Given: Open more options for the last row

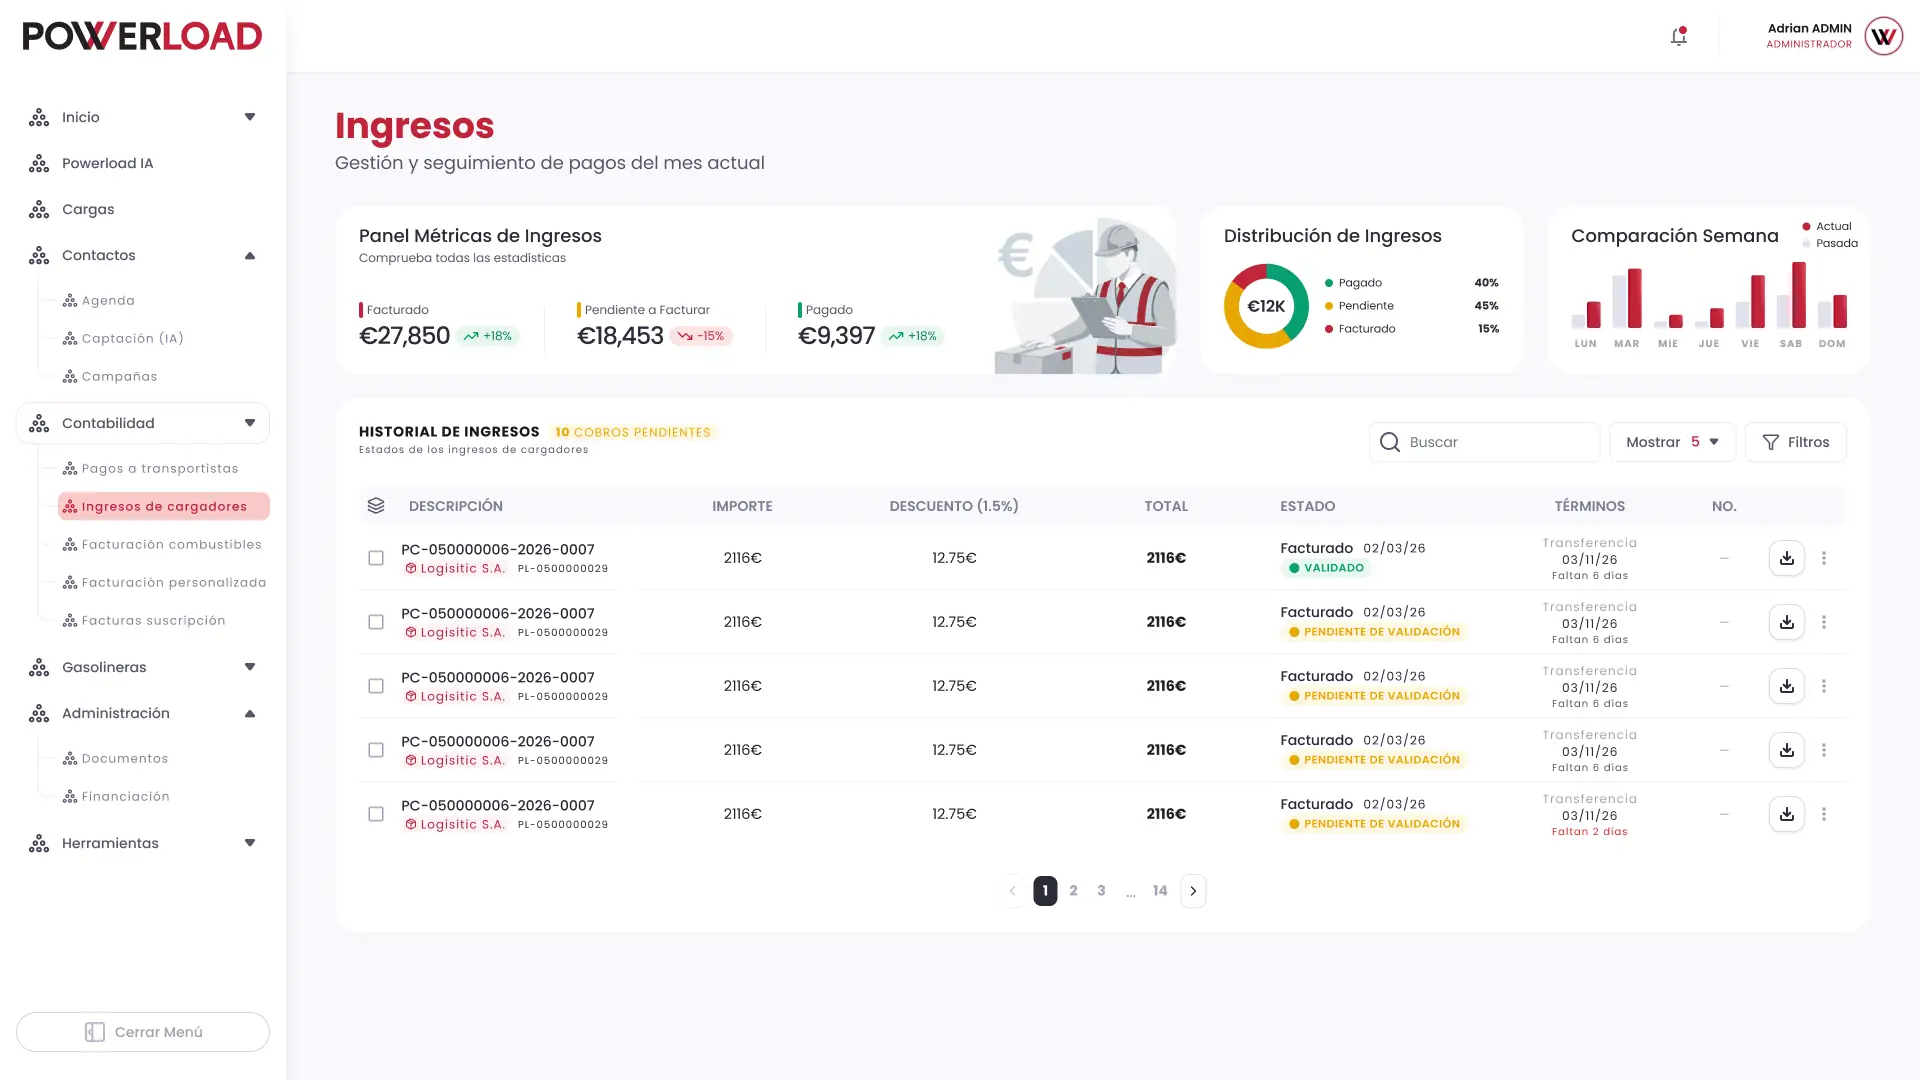Looking at the screenshot, I should (1824, 814).
